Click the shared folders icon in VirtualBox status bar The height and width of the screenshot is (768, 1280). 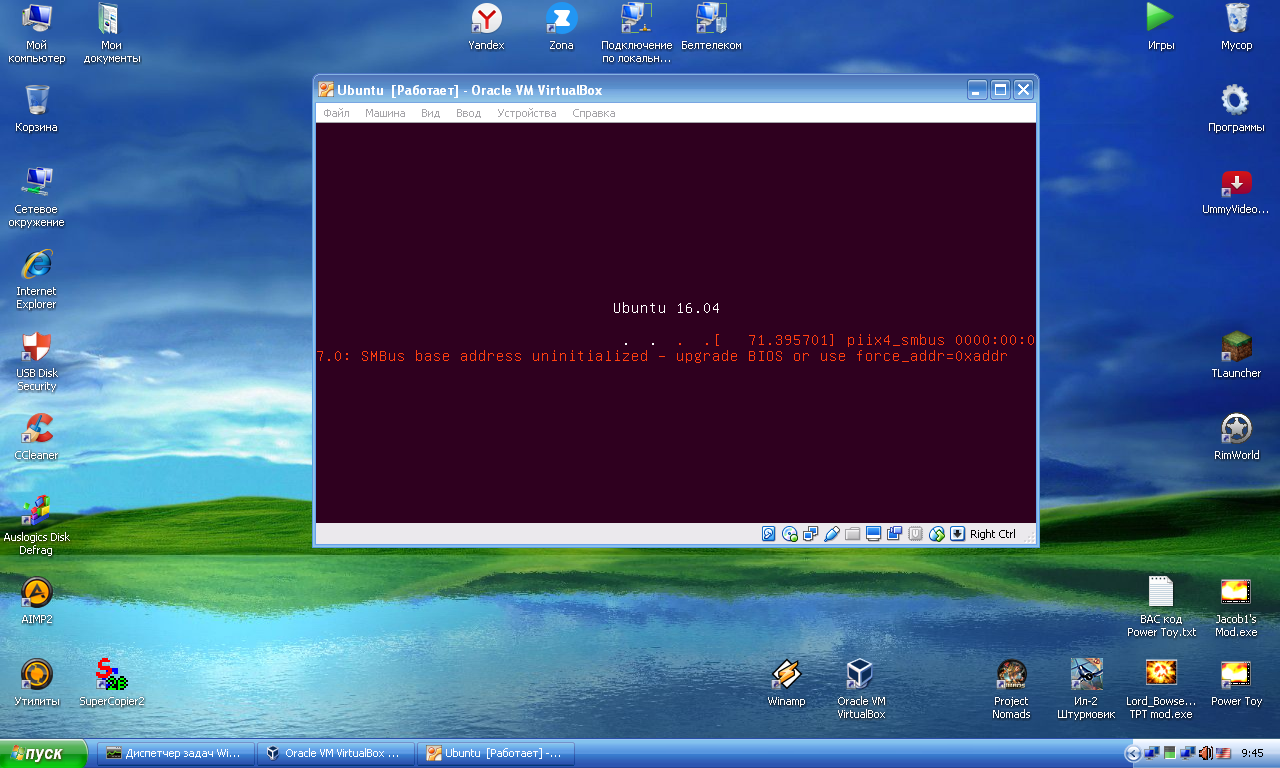click(853, 534)
